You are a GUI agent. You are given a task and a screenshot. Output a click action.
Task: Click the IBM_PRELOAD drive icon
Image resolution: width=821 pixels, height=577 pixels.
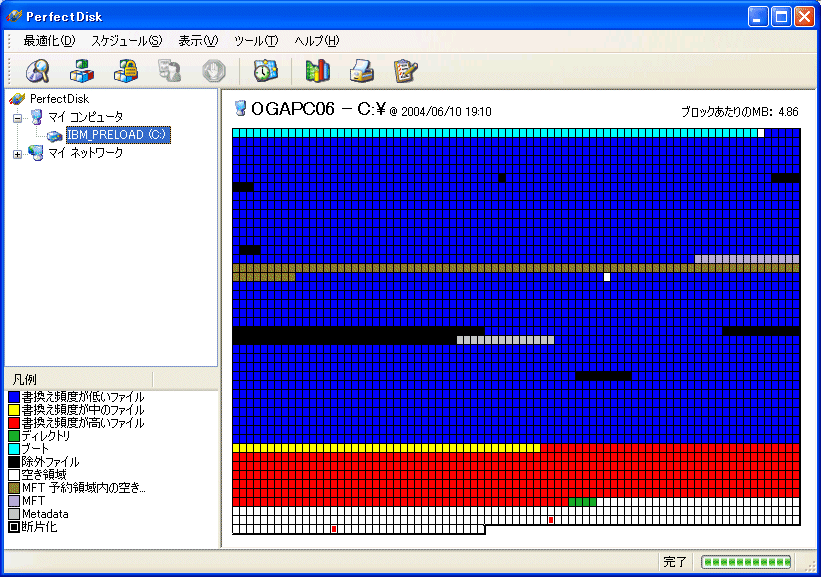pyautogui.click(x=54, y=136)
